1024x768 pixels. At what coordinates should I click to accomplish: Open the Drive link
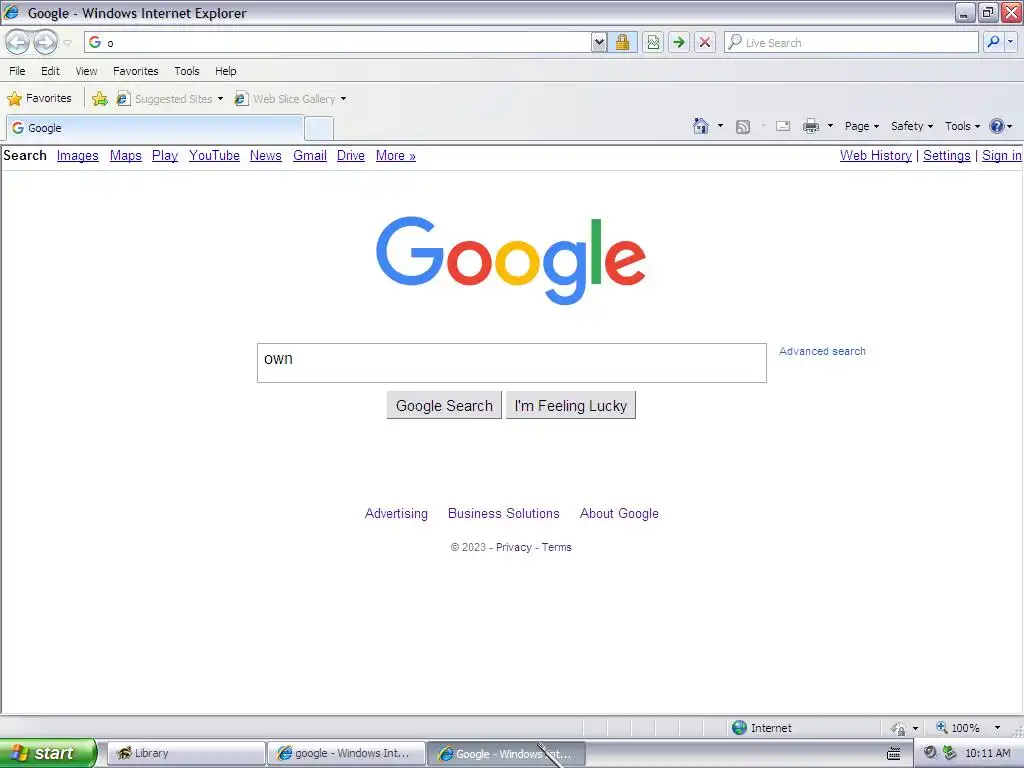coord(351,155)
